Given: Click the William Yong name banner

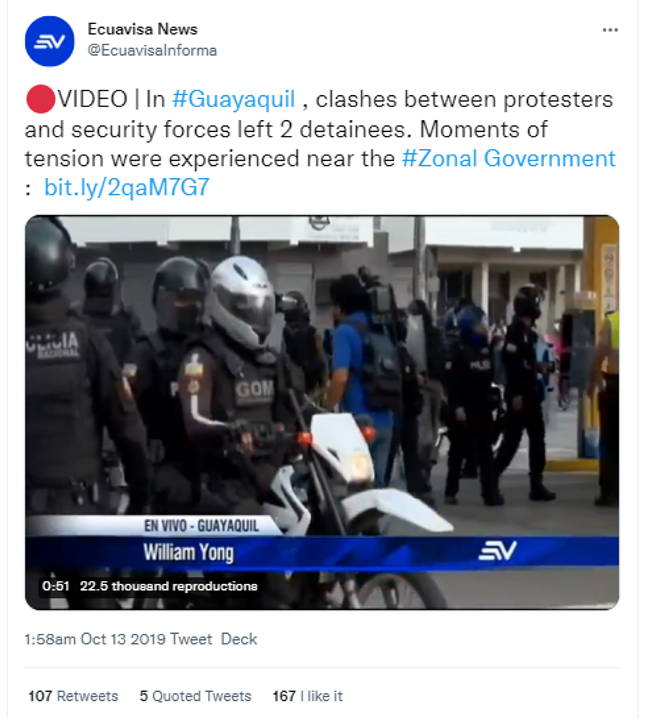Looking at the screenshot, I should 188,552.
